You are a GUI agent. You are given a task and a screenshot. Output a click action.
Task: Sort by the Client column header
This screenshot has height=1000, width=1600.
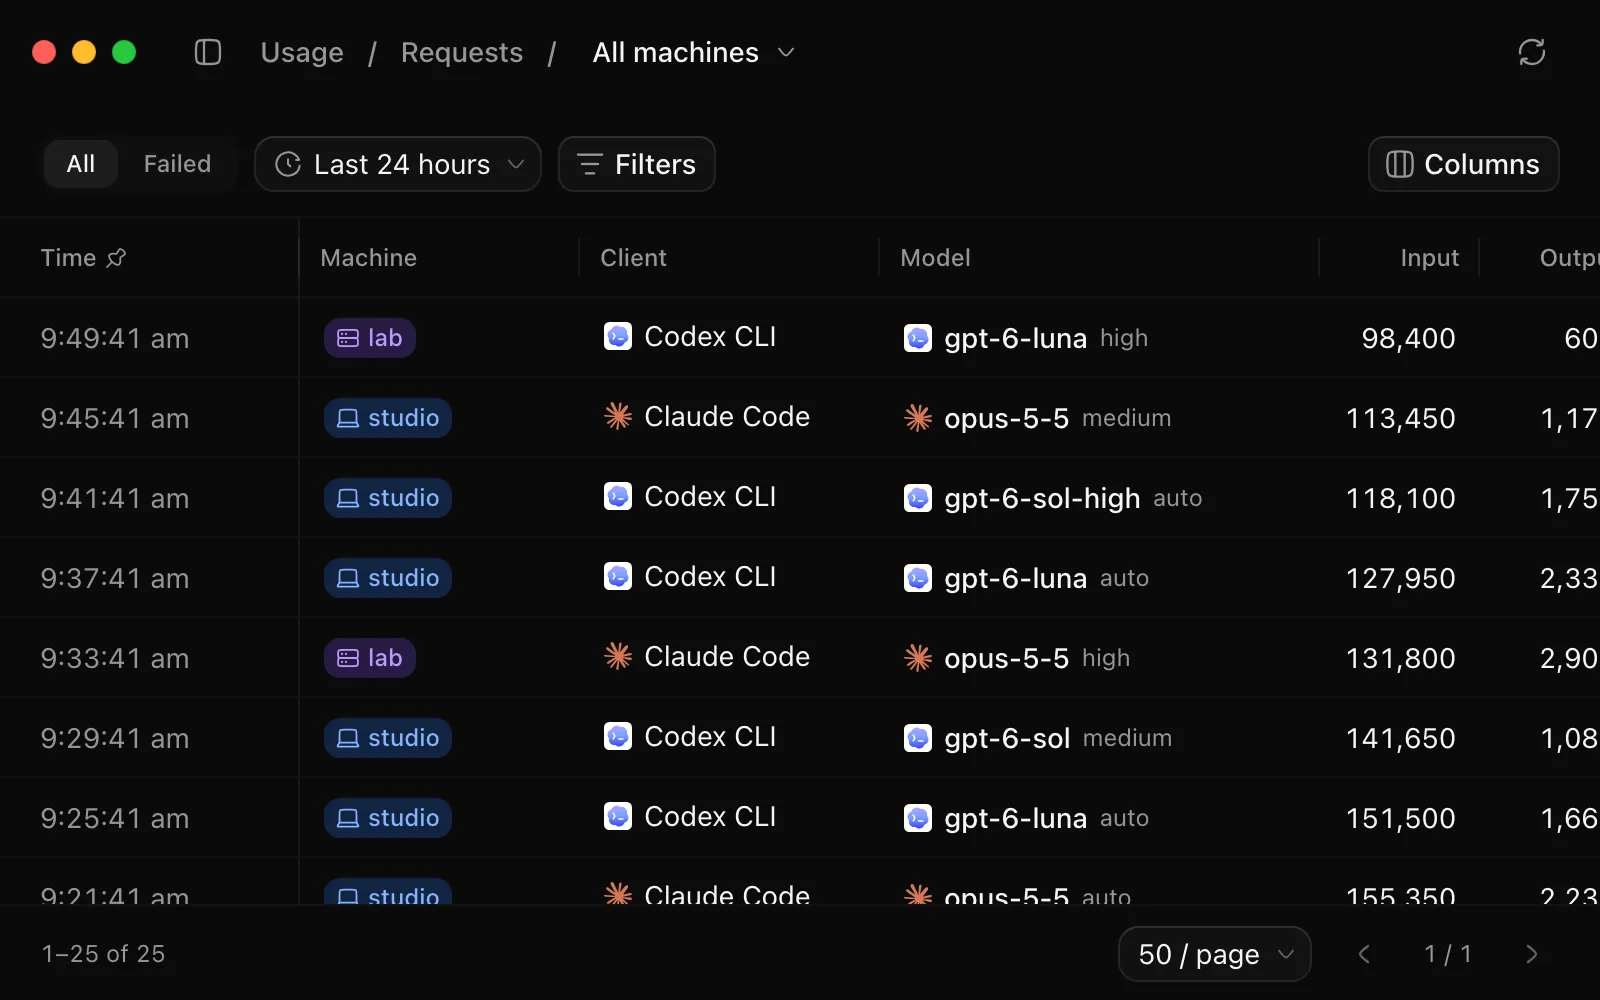633,258
